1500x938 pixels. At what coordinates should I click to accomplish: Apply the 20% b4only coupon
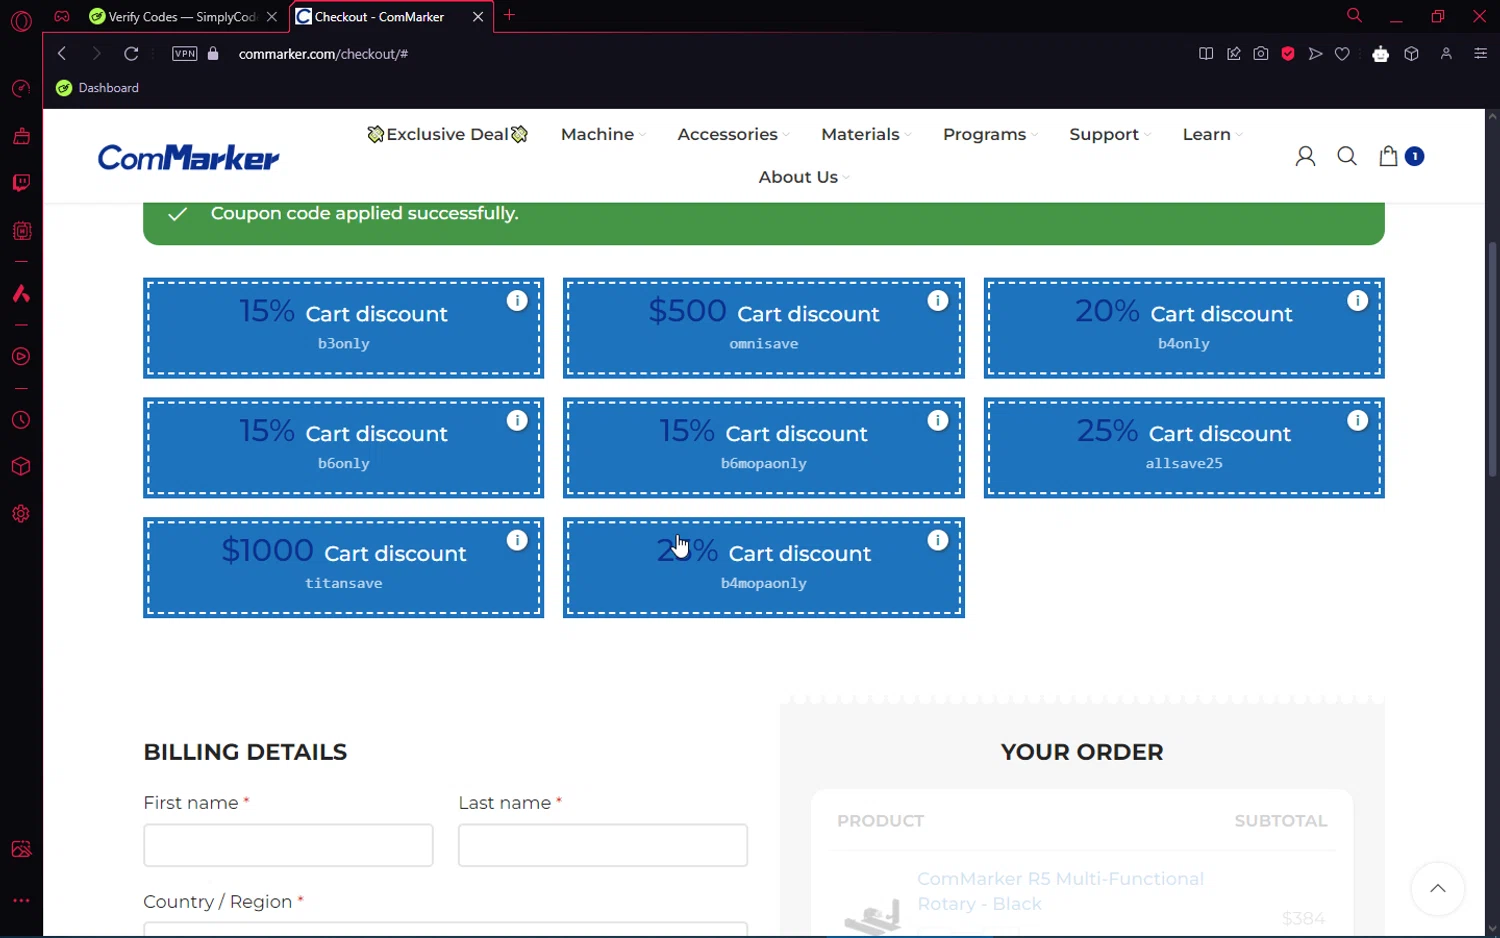(x=1184, y=328)
